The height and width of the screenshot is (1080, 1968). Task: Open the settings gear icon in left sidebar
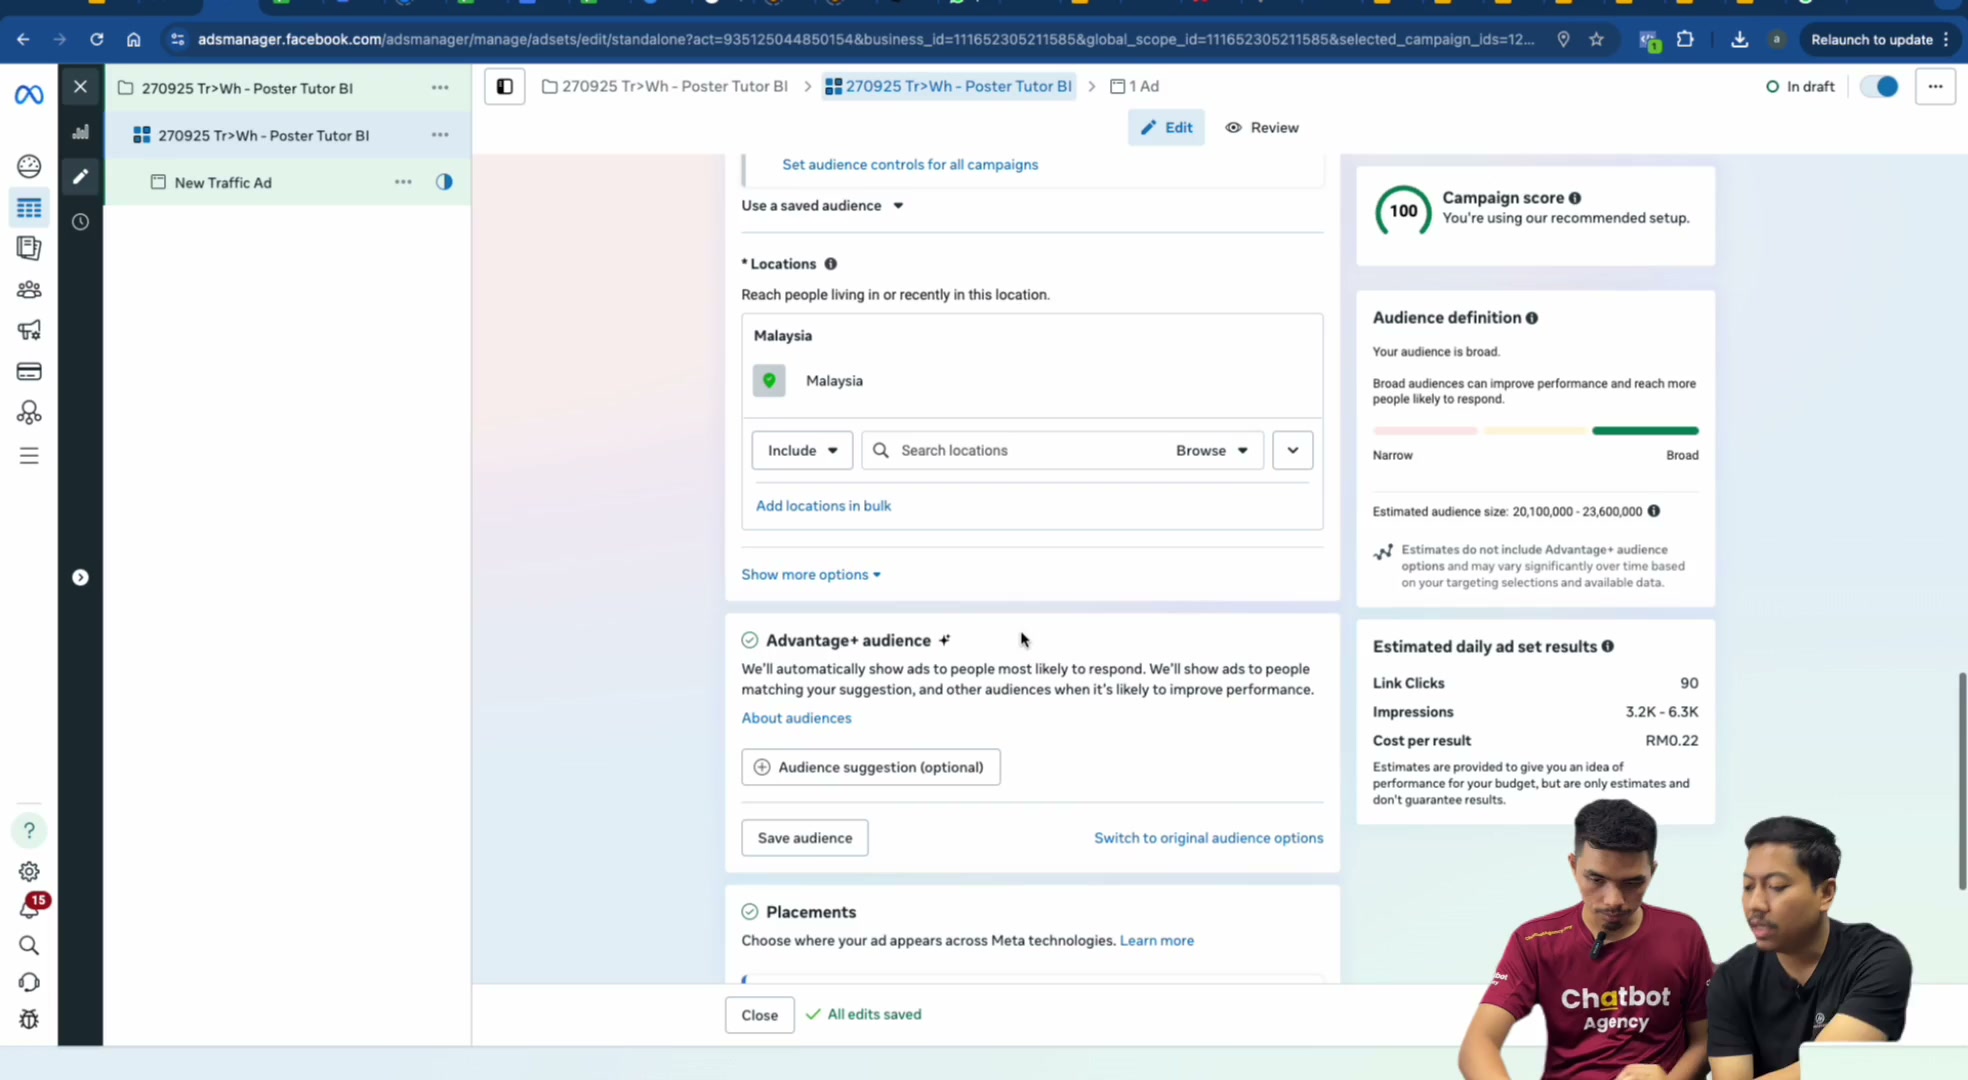tap(29, 872)
